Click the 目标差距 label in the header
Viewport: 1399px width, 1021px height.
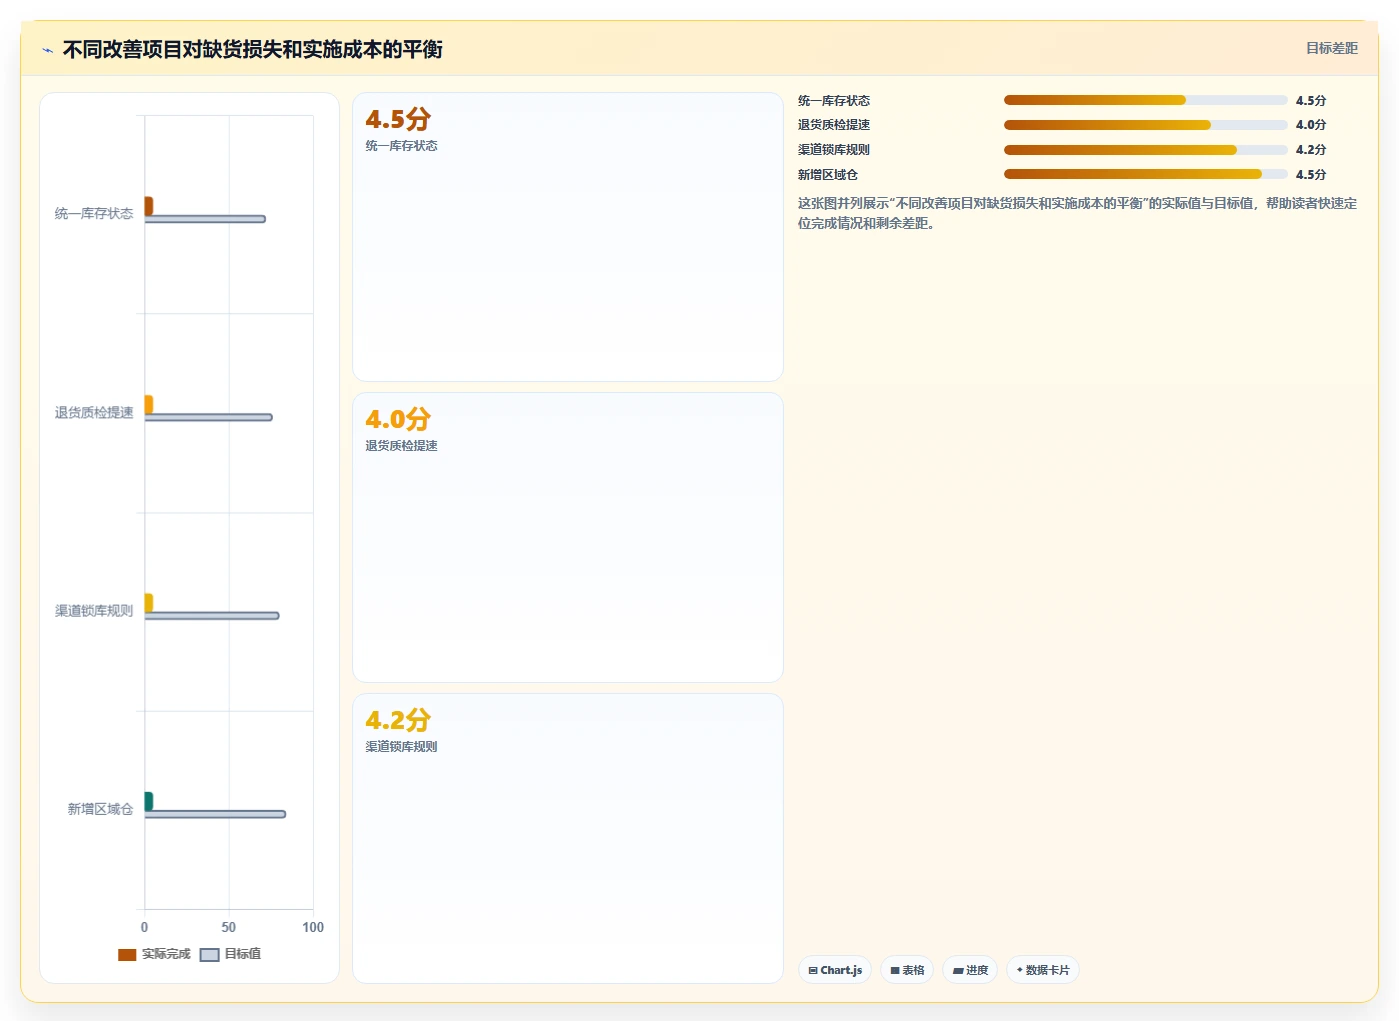[x=1331, y=48]
